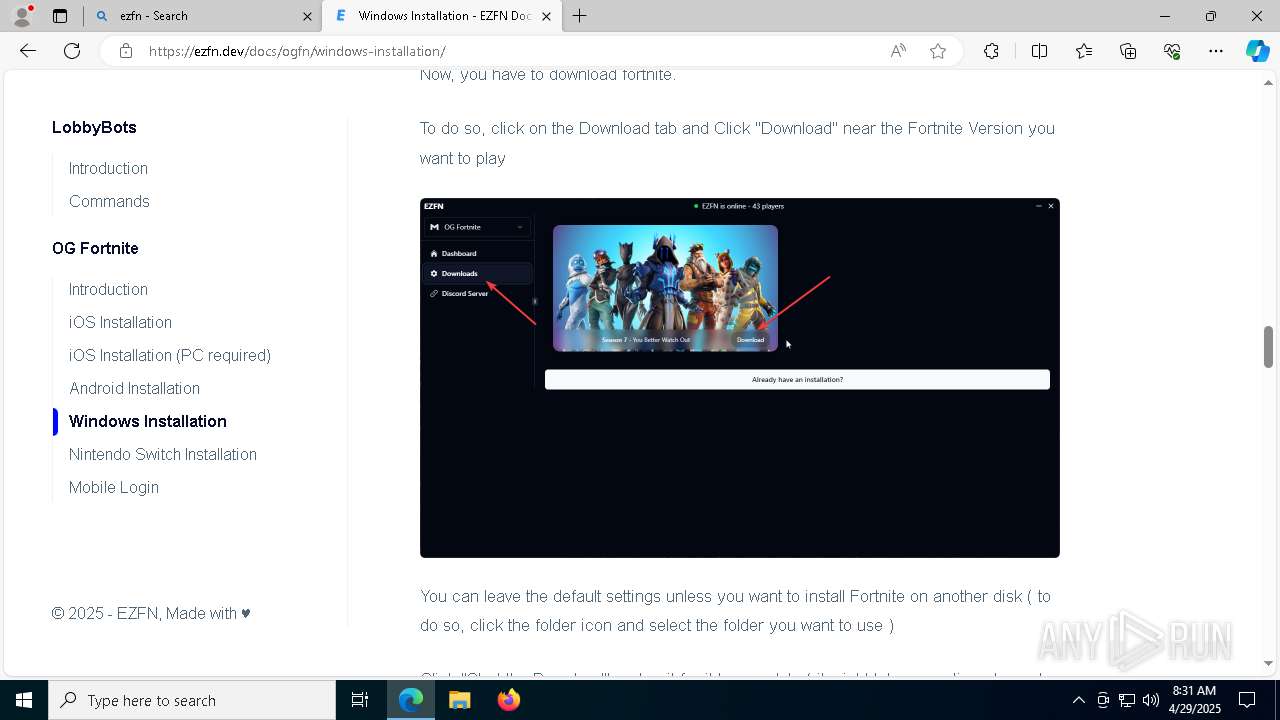Open LobbyBots Introduction page
The height and width of the screenshot is (720, 1280).
(x=108, y=168)
